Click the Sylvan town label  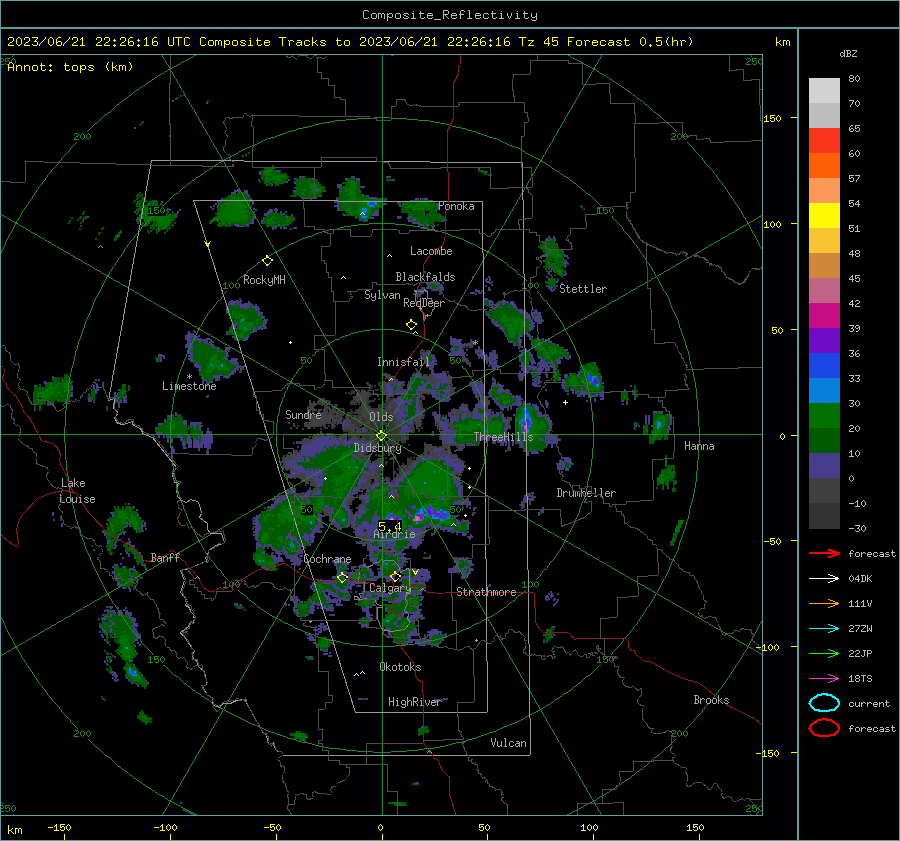click(x=382, y=296)
